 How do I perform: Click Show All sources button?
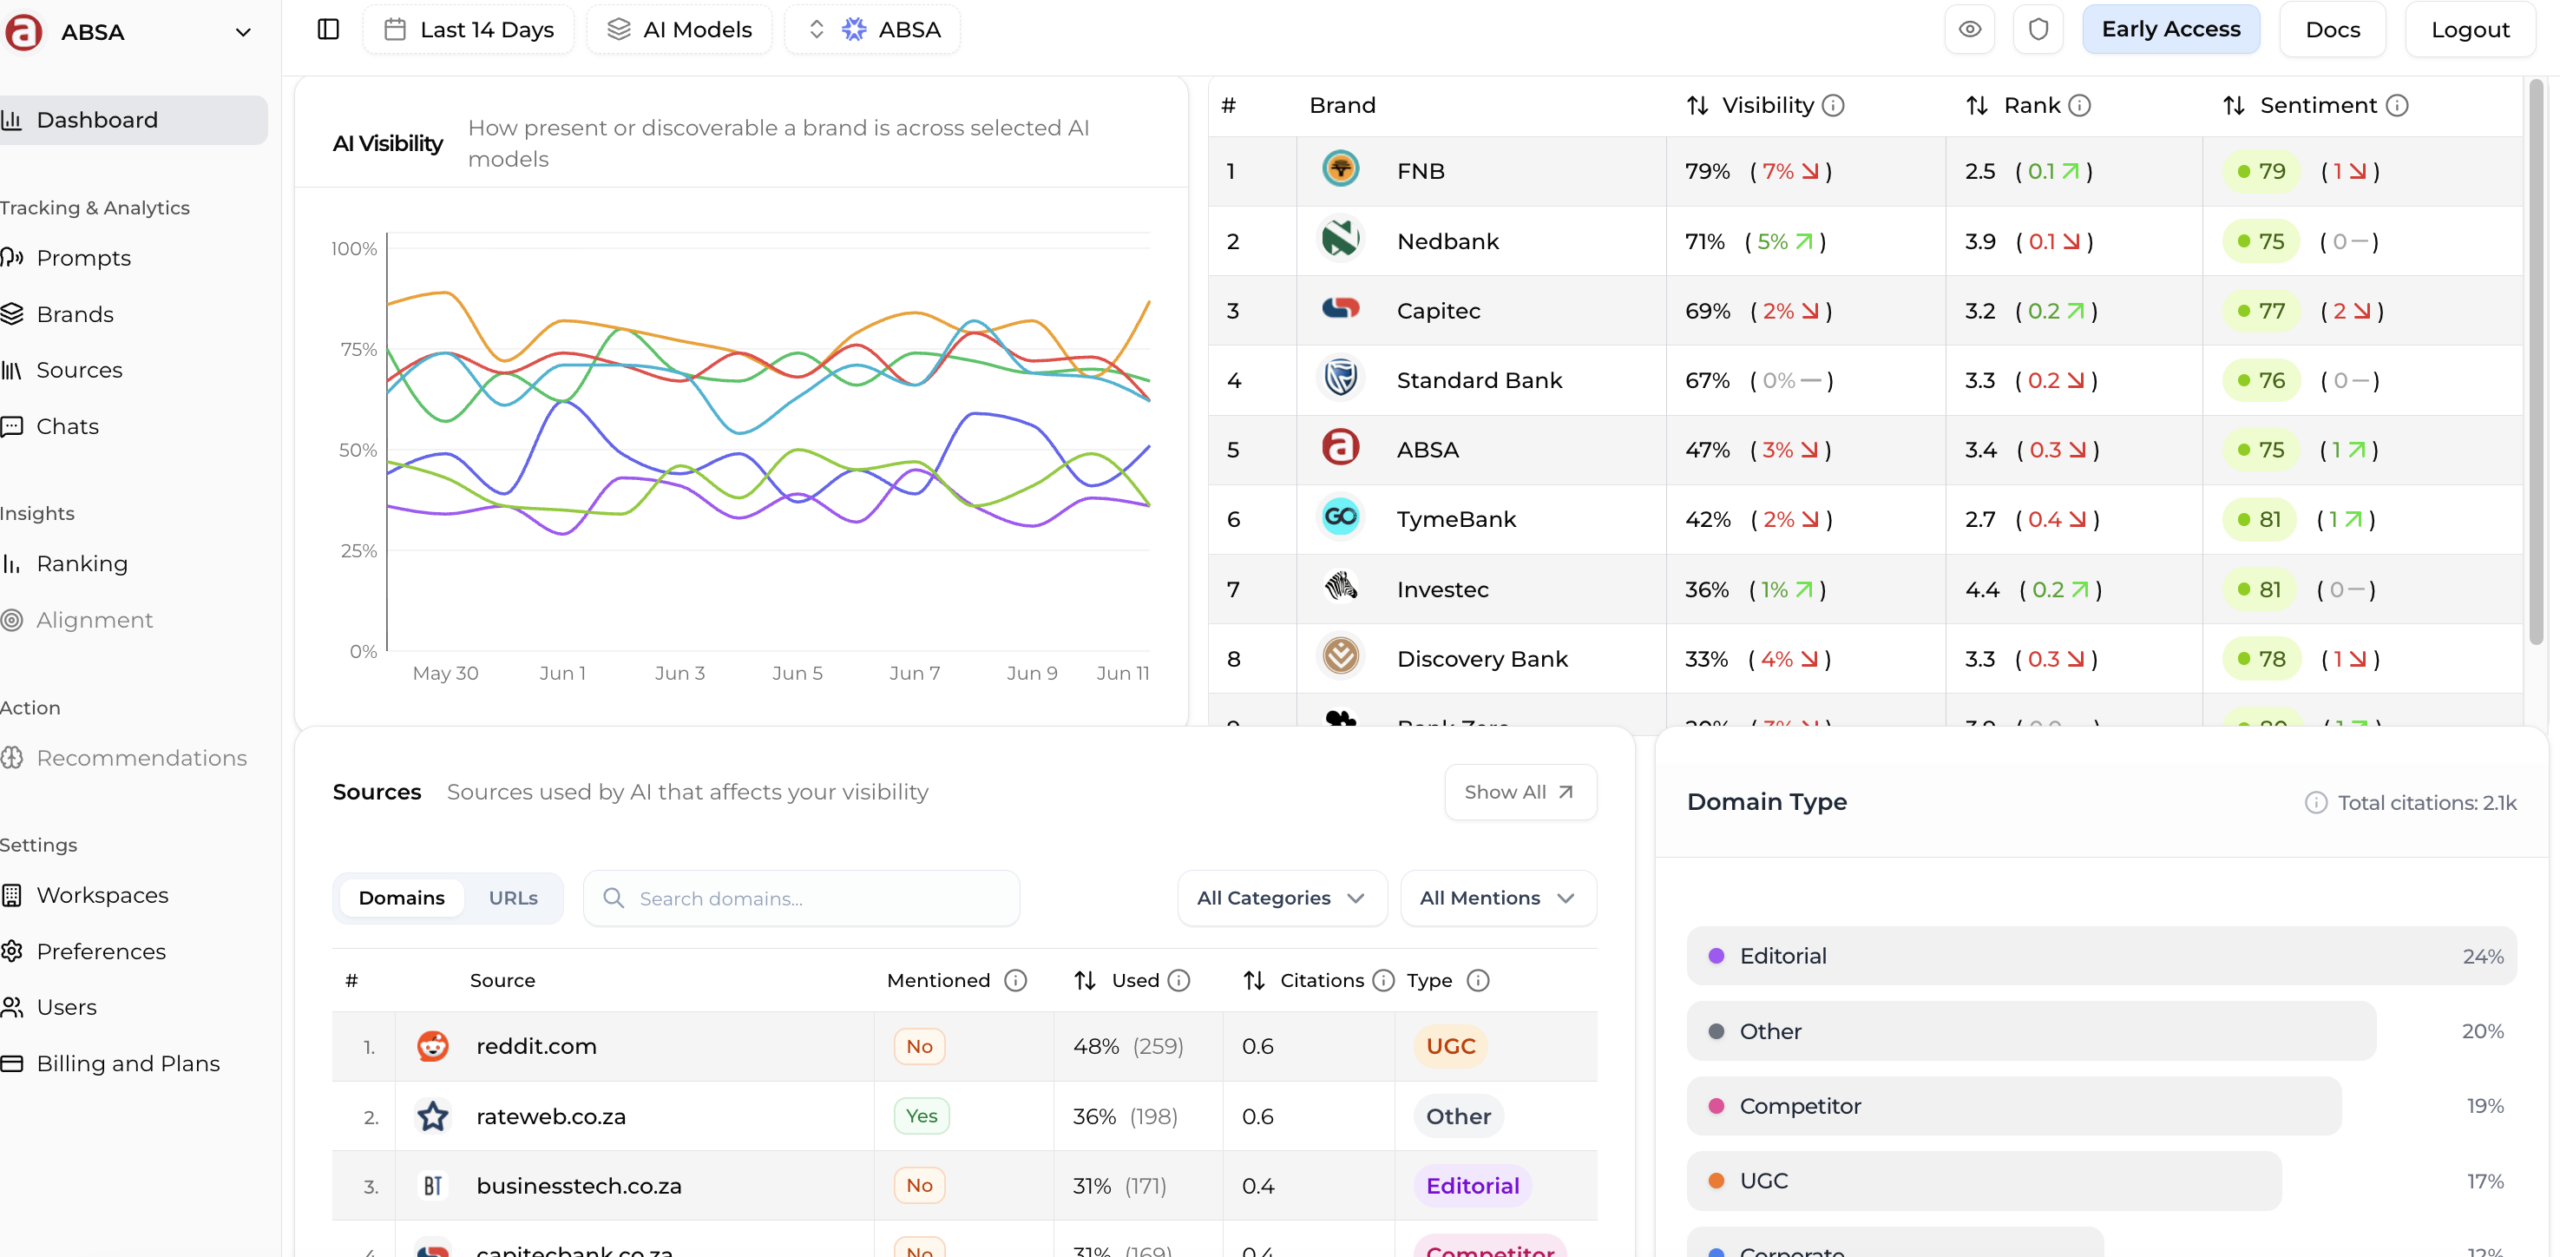pyautogui.click(x=1520, y=792)
